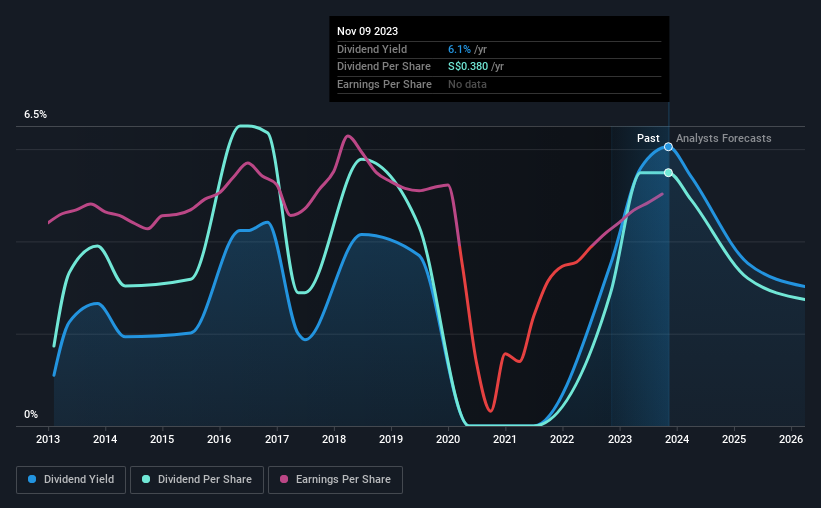Click the 2015 x-axis label
The image size is (821, 508).
pyautogui.click(x=162, y=439)
